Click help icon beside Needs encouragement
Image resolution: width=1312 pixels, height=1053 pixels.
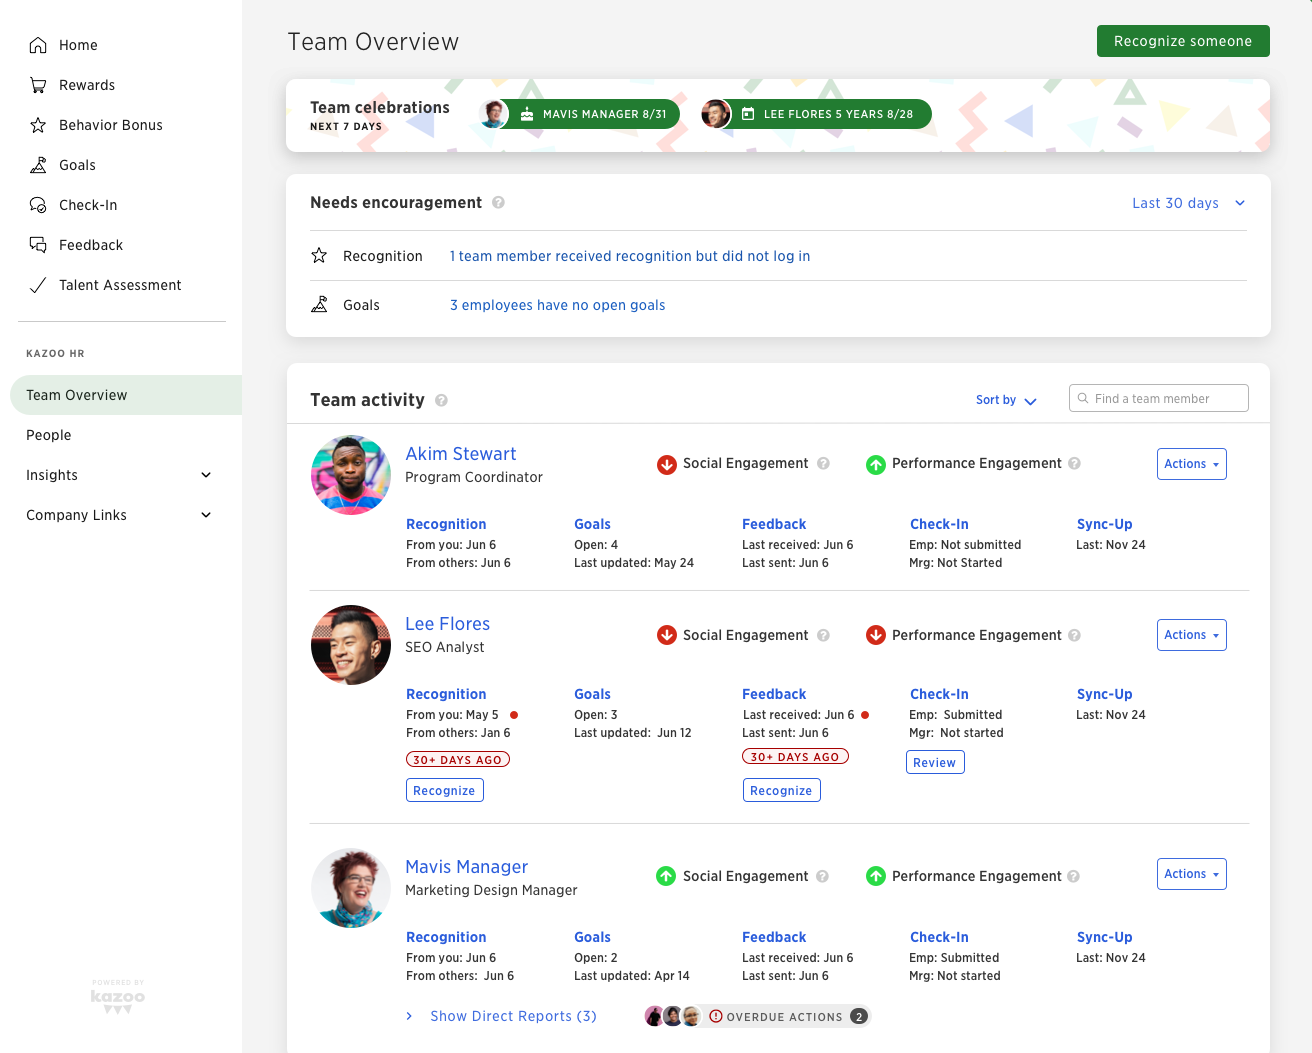498,203
